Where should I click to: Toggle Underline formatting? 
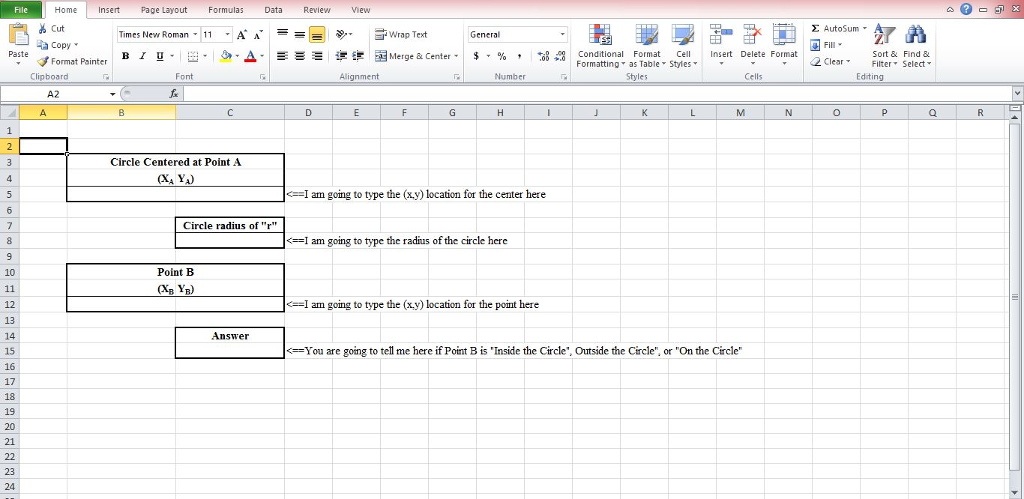click(x=160, y=57)
